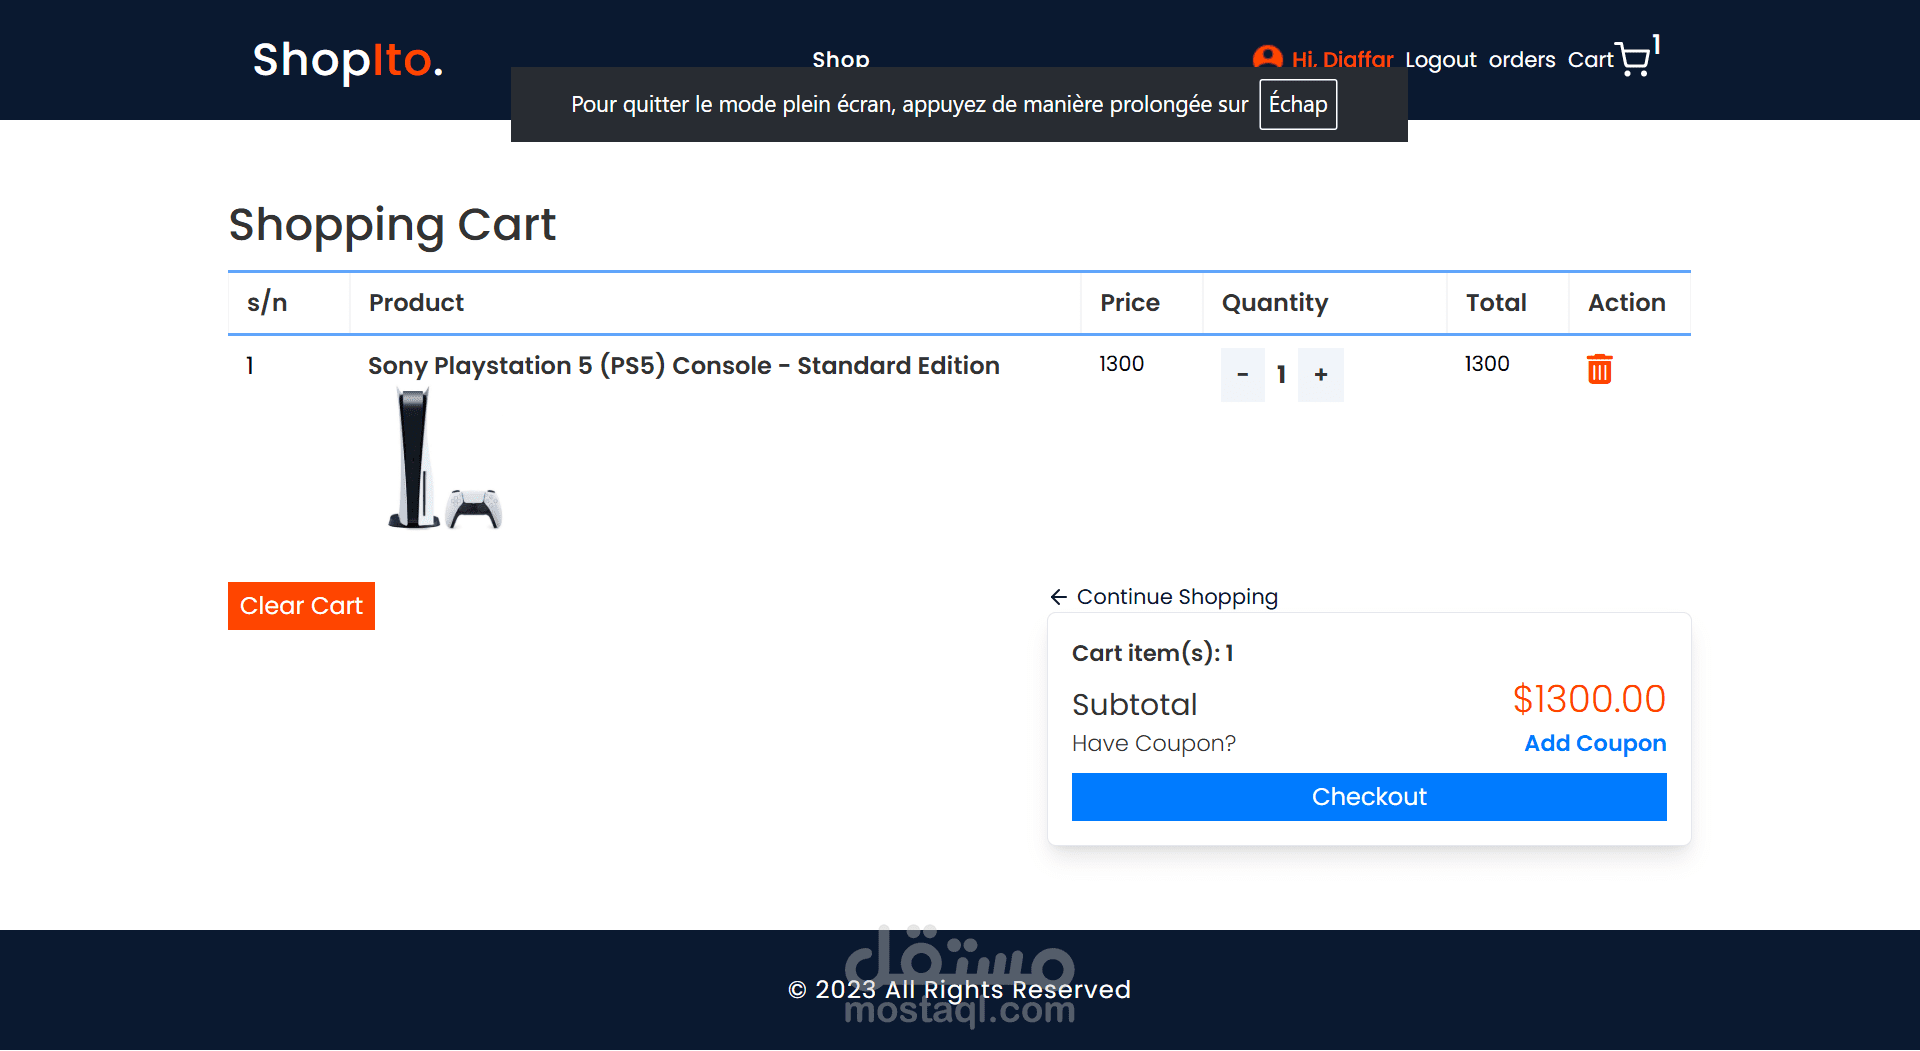Click the Subtotal label
Image resolution: width=1920 pixels, height=1051 pixels.
pos(1135,705)
